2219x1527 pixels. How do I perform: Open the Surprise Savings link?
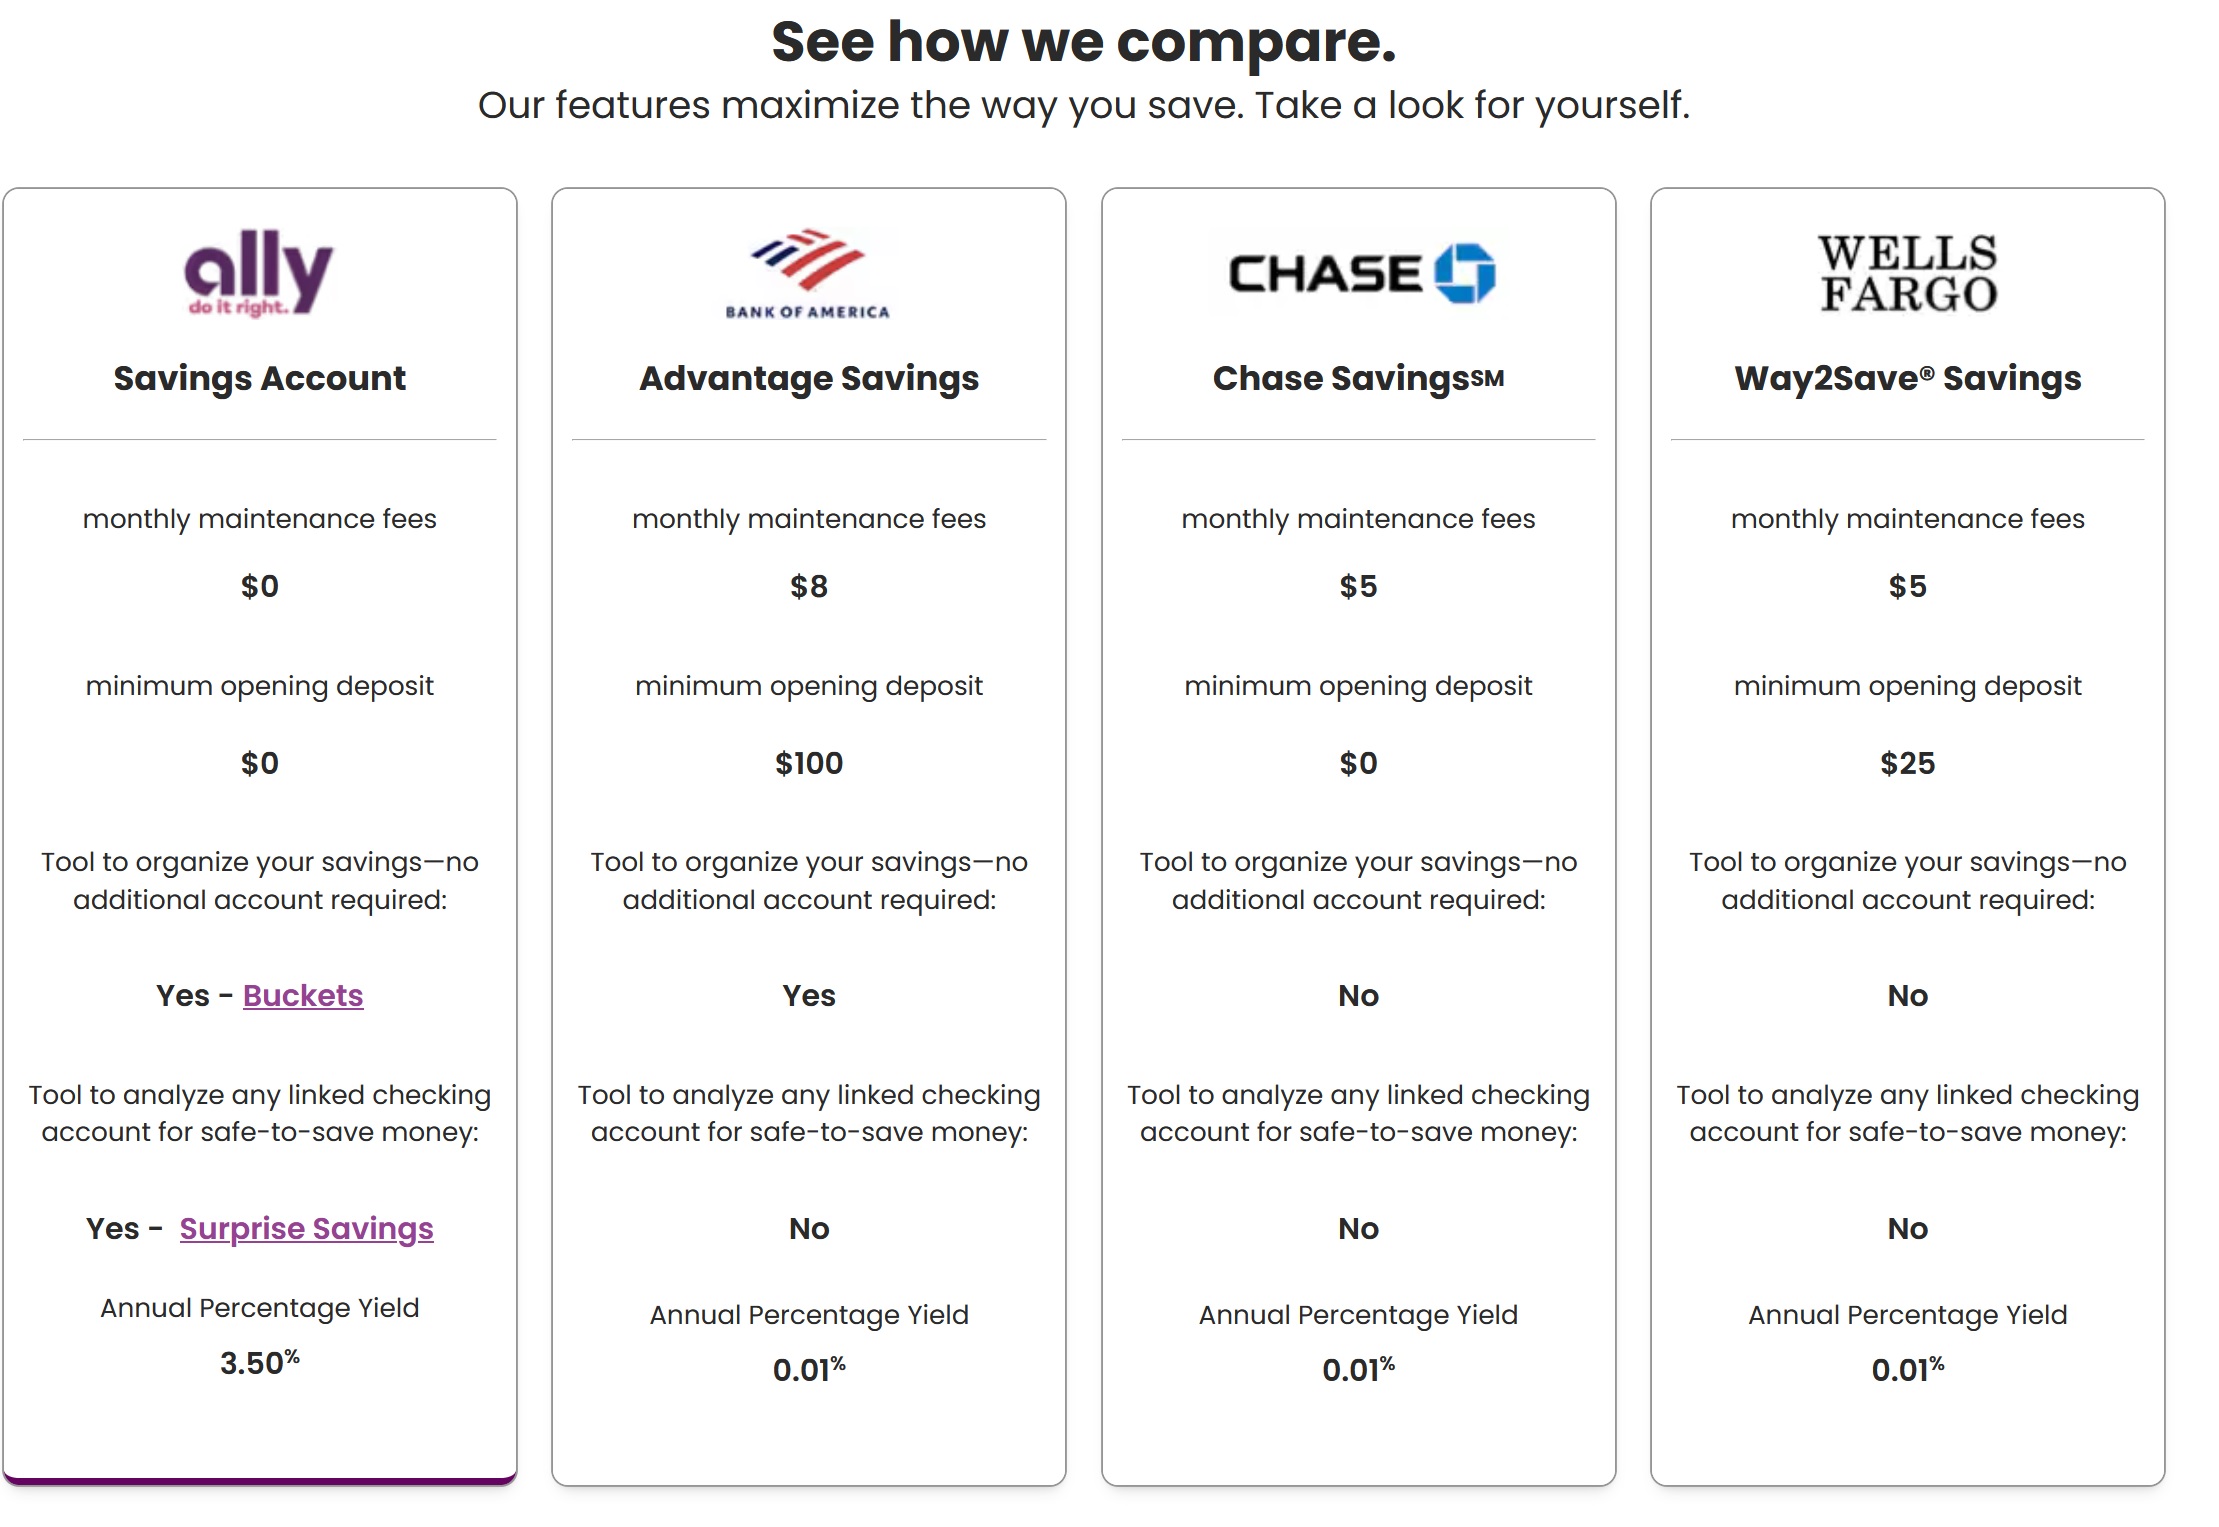tap(306, 1228)
